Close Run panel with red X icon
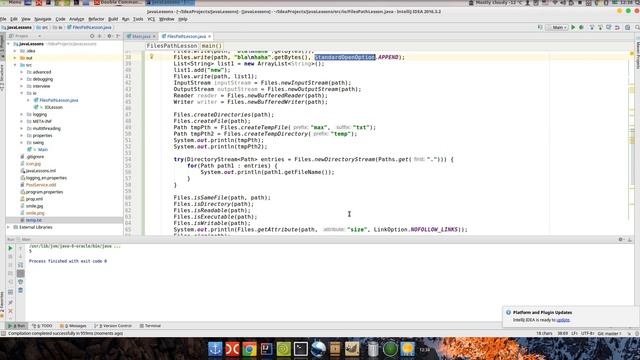The height and width of the screenshot is (360, 640). point(10,311)
